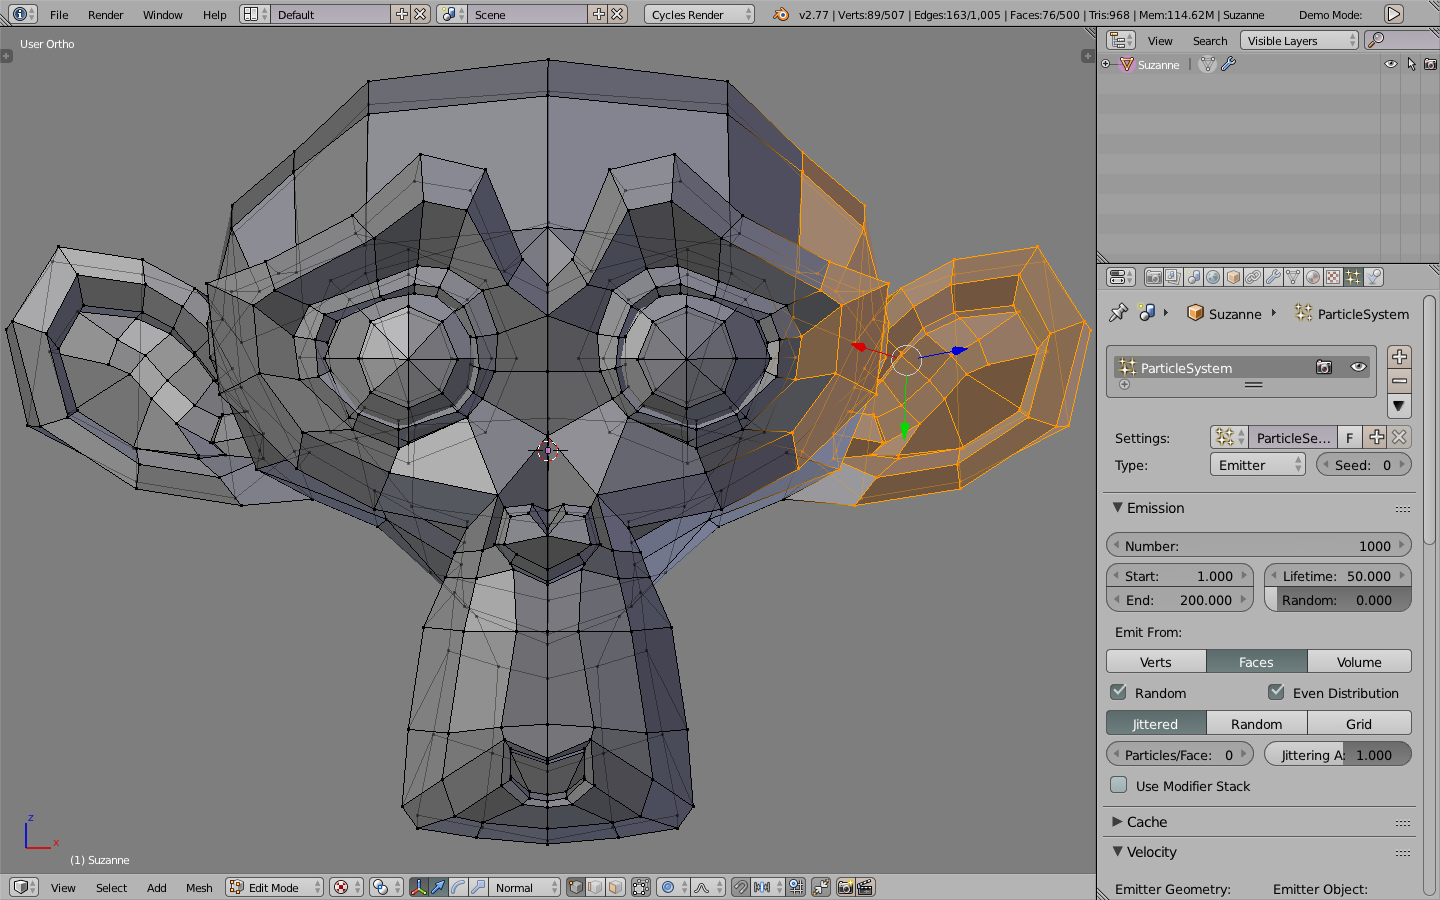Image resolution: width=1440 pixels, height=900 pixels.
Task: Set Emit From to Verts
Action: 1156,661
